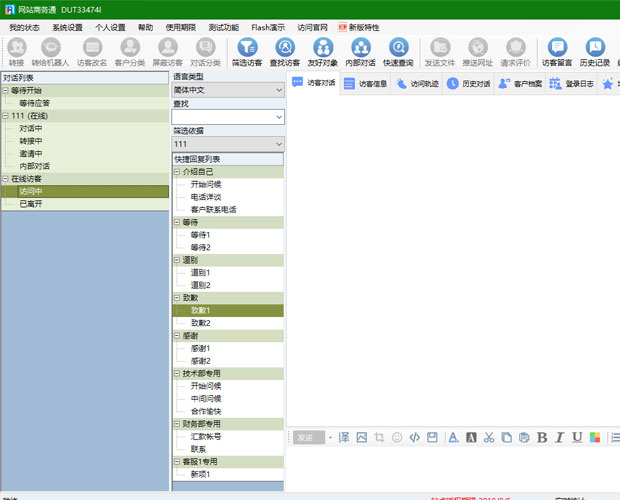The image size is (620, 500).
Task: Launch 快速查询 quick query
Action: [x=398, y=52]
